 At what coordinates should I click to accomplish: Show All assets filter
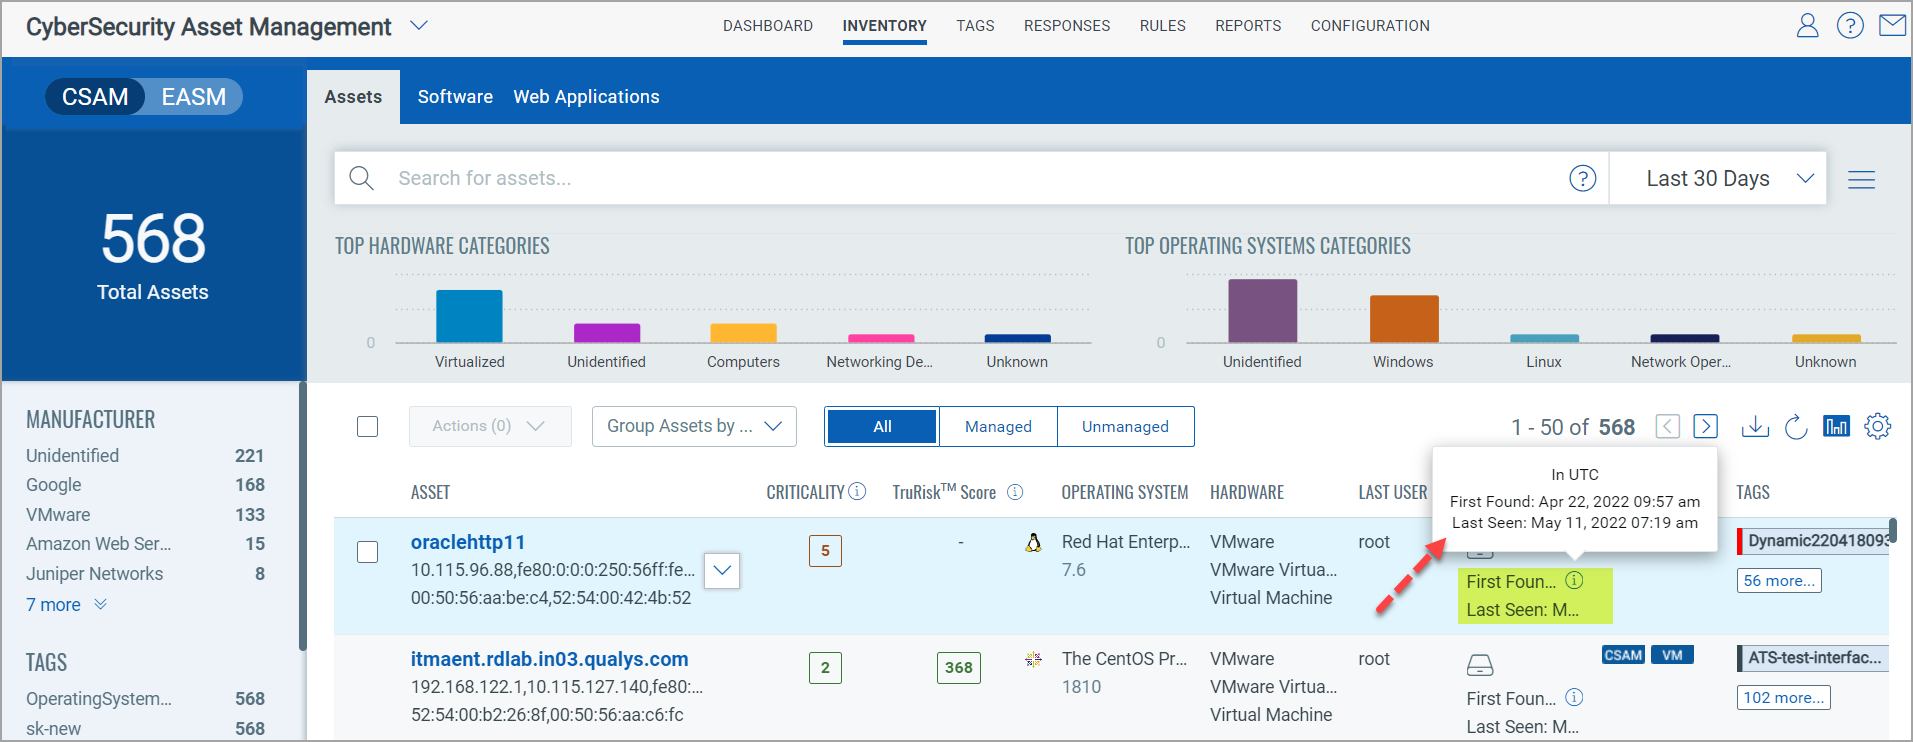tap(882, 426)
